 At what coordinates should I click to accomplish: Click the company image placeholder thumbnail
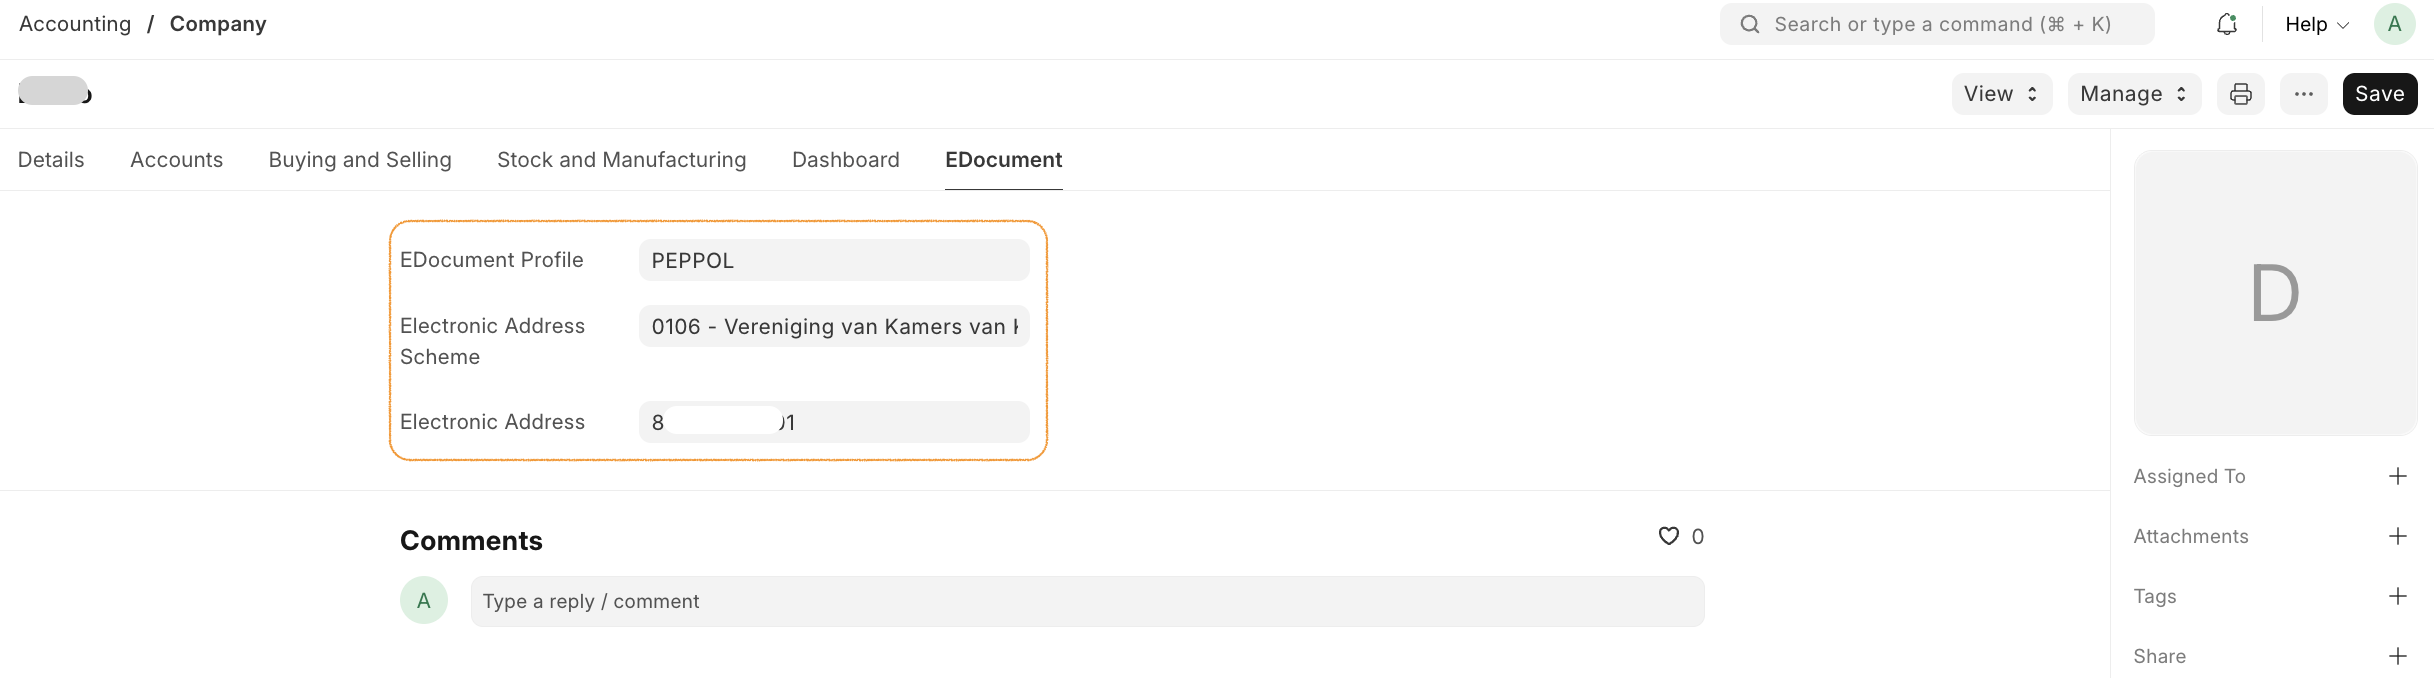click(2275, 293)
